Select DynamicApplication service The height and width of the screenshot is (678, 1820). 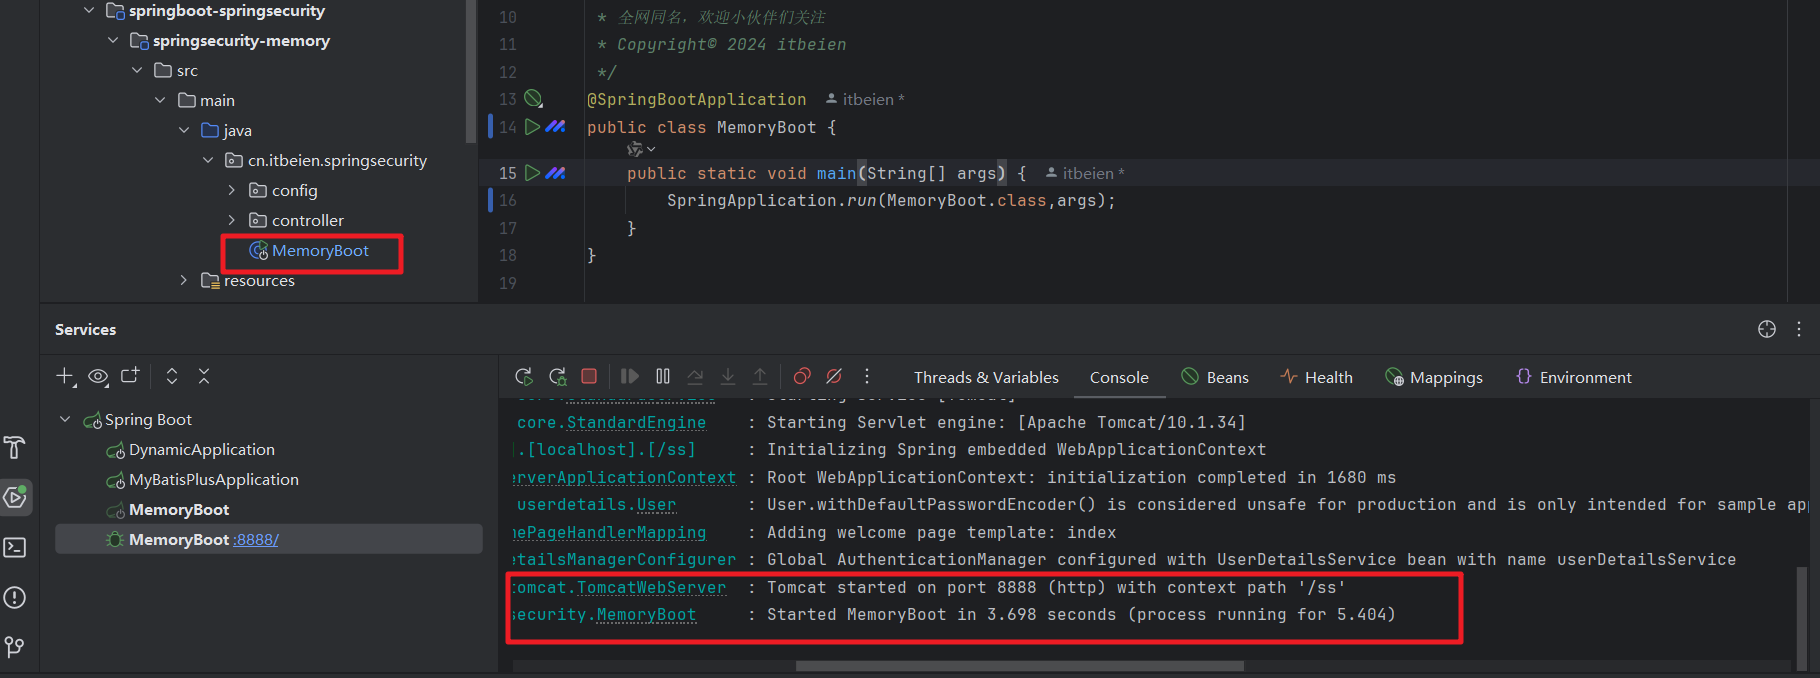(x=201, y=449)
